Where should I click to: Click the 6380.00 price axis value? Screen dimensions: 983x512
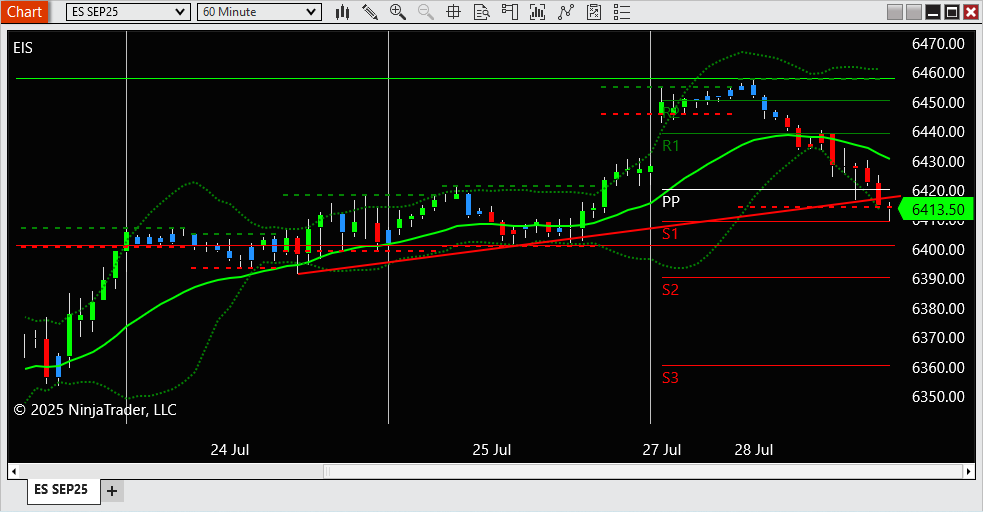point(938,308)
